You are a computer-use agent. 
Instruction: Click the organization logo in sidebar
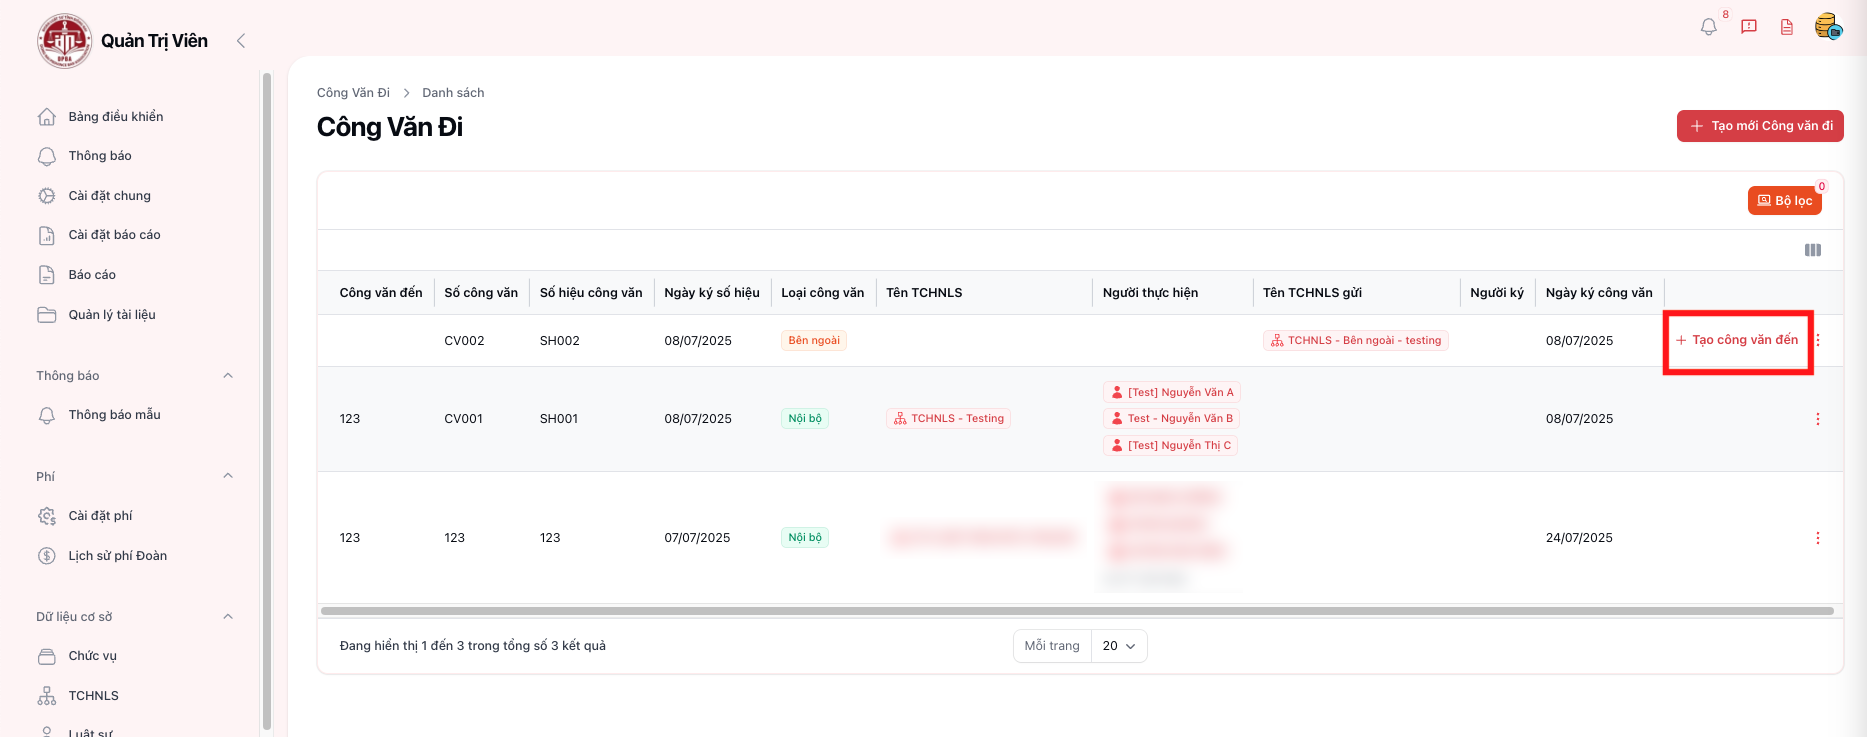(x=65, y=41)
